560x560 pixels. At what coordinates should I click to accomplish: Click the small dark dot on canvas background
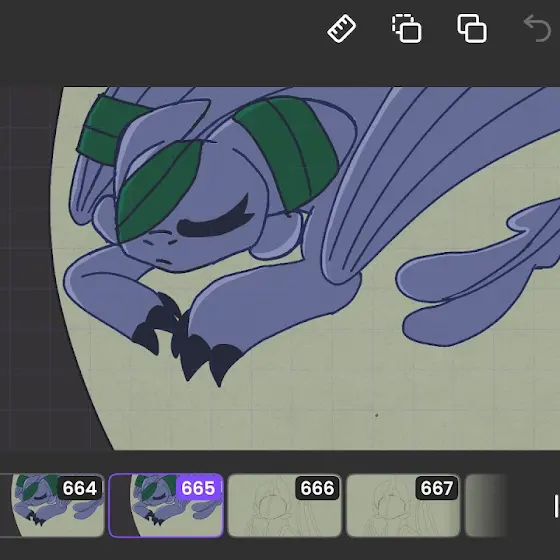[x=376, y=415]
